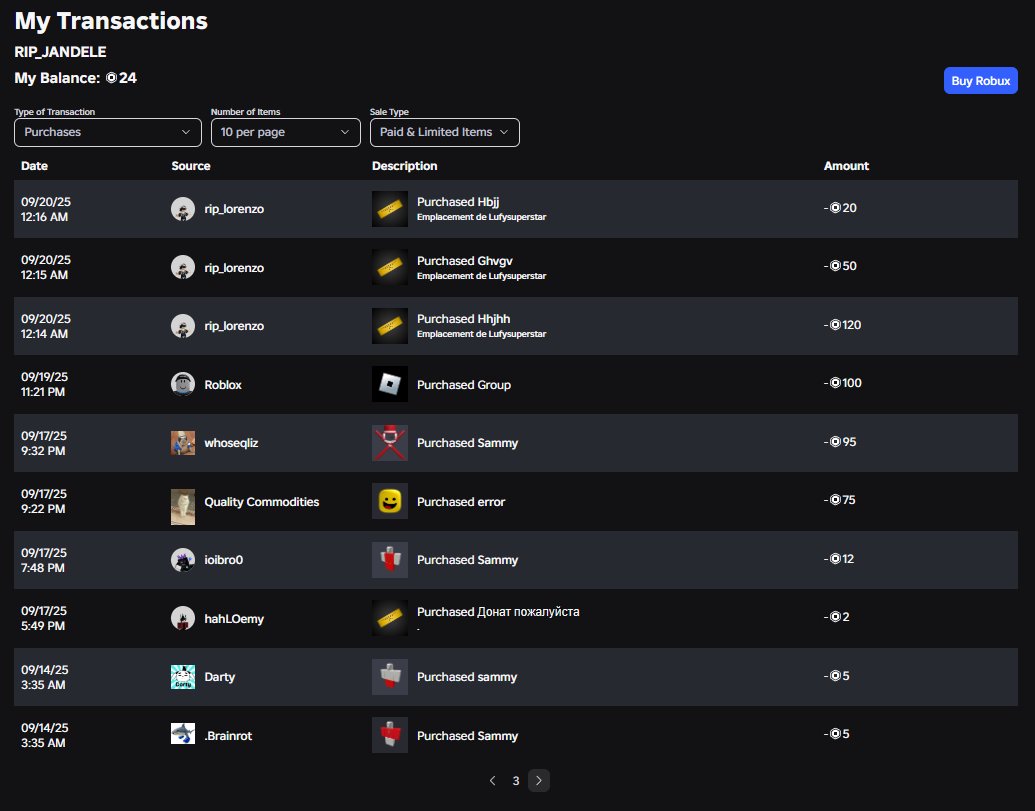The image size is (1035, 811).
Task: Open Quality Commodities group link
Action: pyautogui.click(x=261, y=502)
